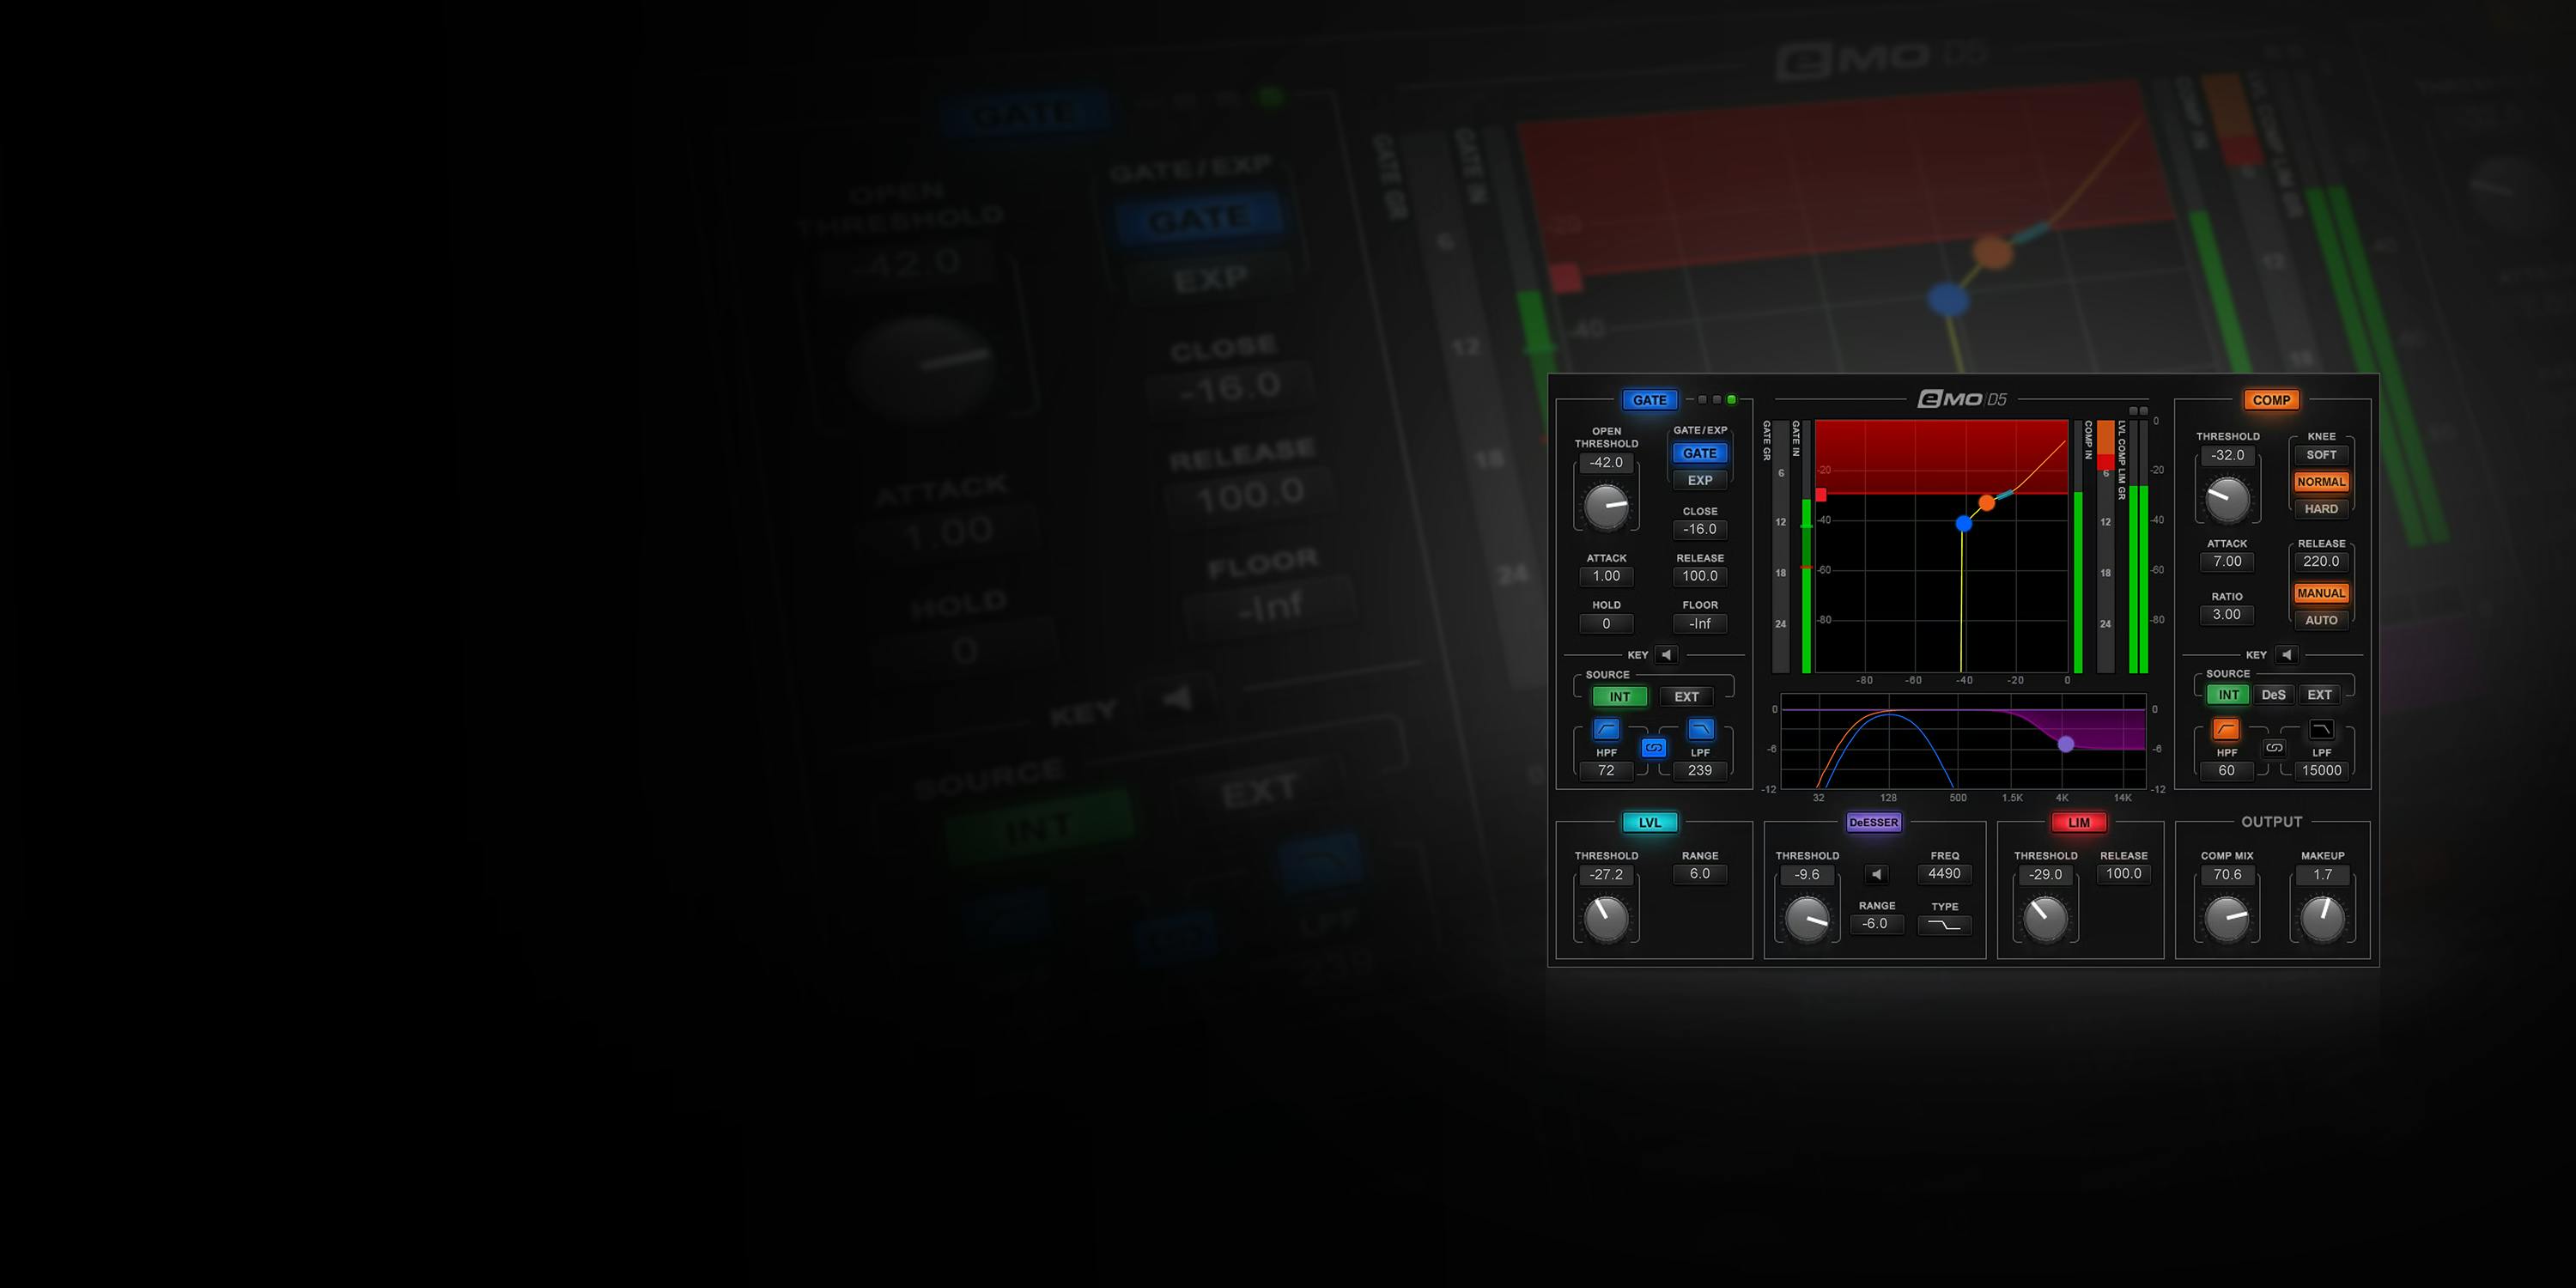
Task: Click the eMo D5 logo
Action: pos(1961,399)
